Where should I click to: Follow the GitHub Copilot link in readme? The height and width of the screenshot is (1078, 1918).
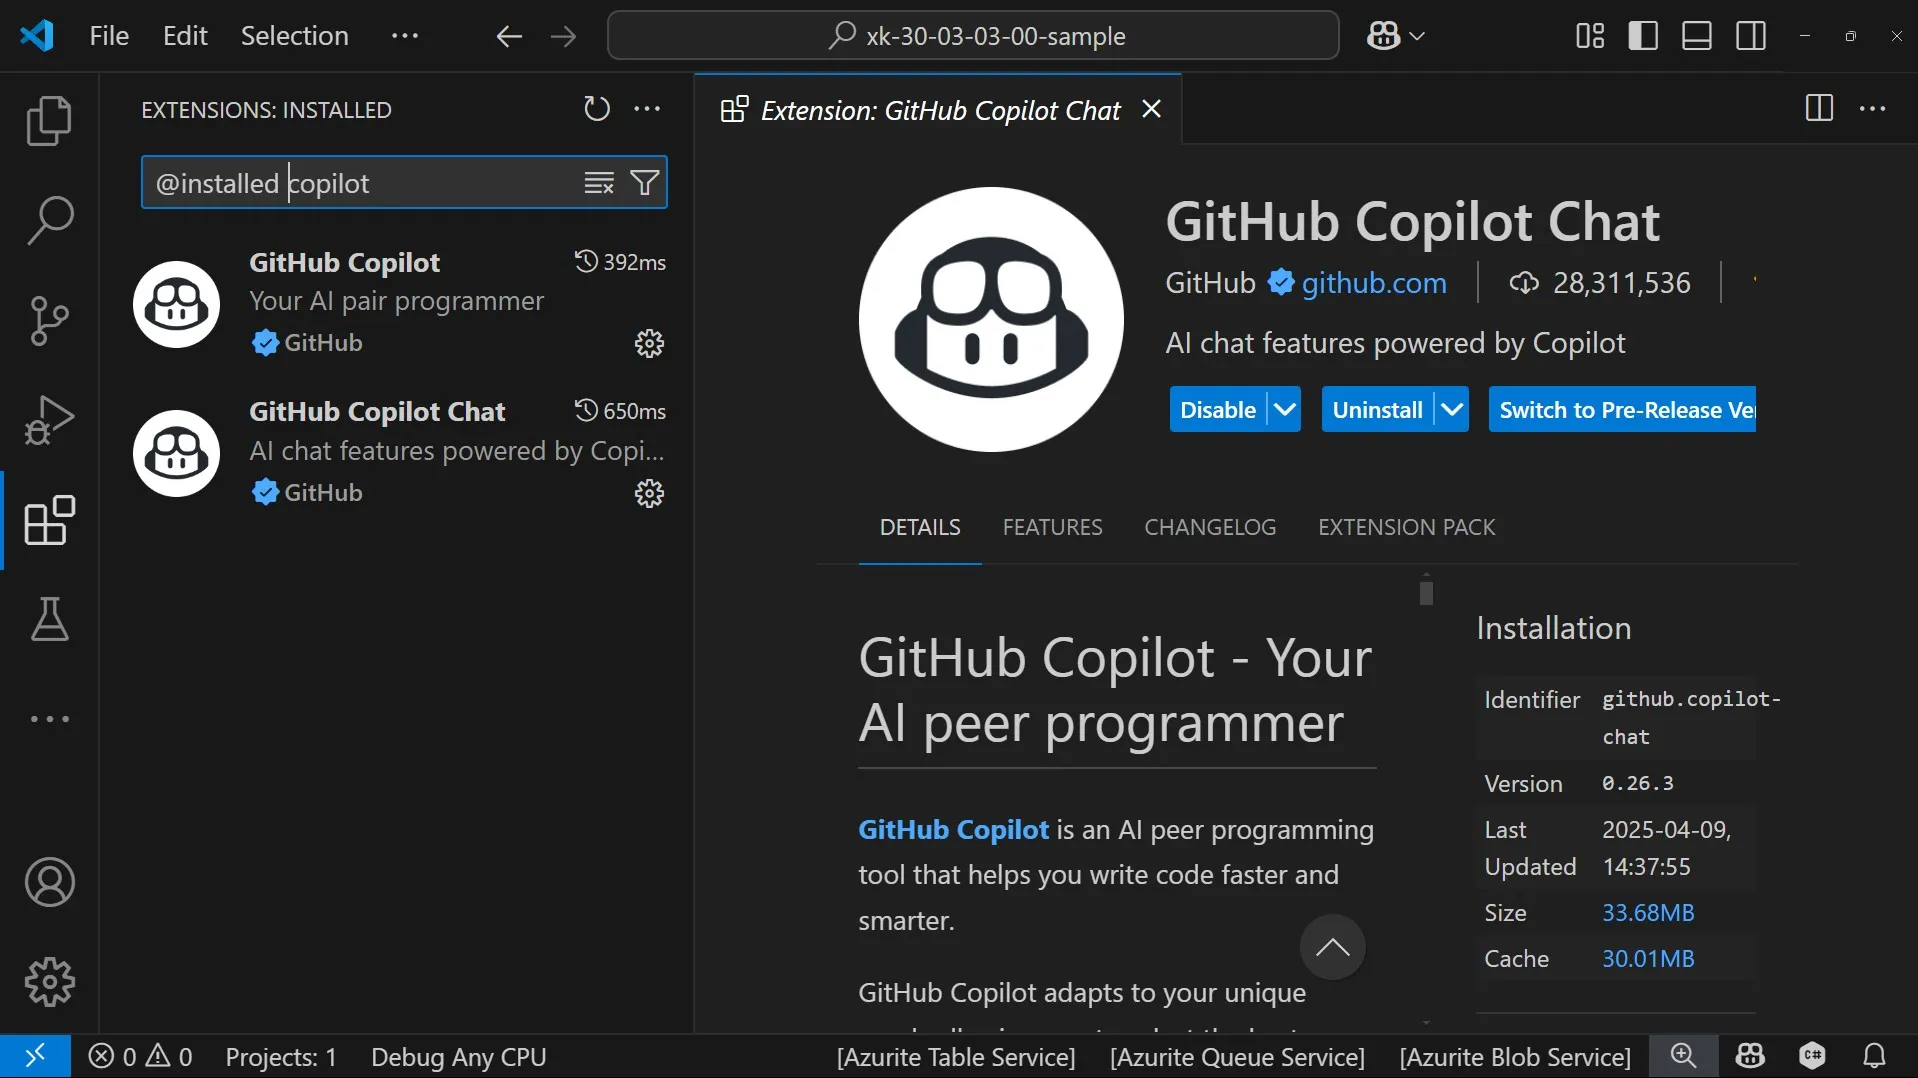953,830
